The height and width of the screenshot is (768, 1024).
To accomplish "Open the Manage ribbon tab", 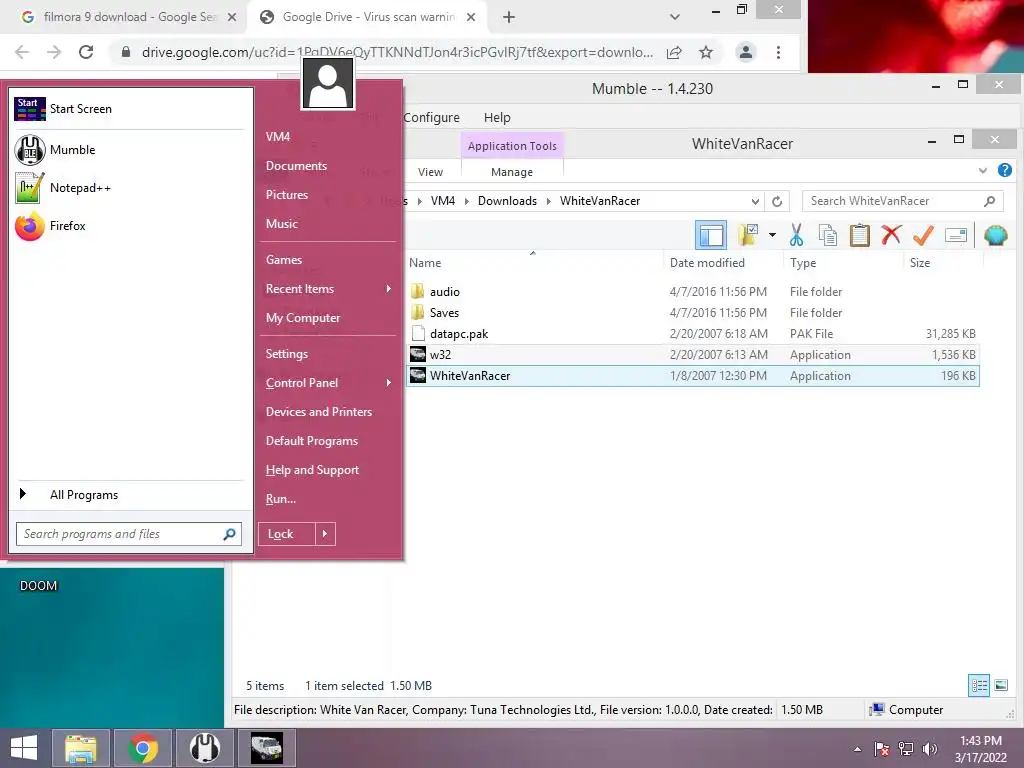I will click(512, 172).
